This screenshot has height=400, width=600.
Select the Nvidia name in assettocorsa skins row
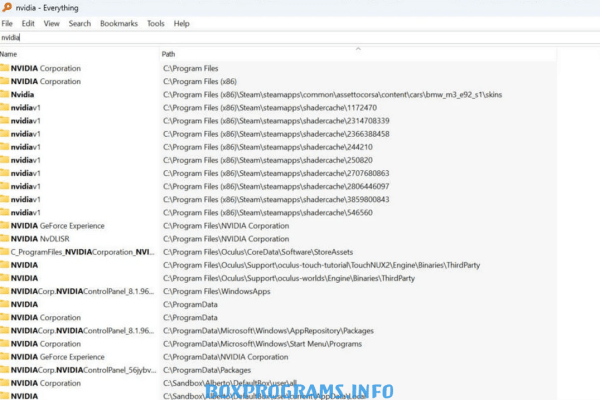22,94
